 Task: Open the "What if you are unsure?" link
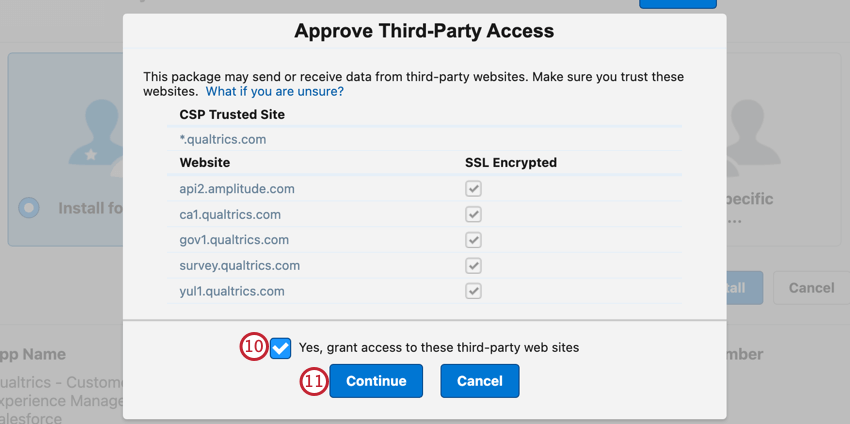275,91
